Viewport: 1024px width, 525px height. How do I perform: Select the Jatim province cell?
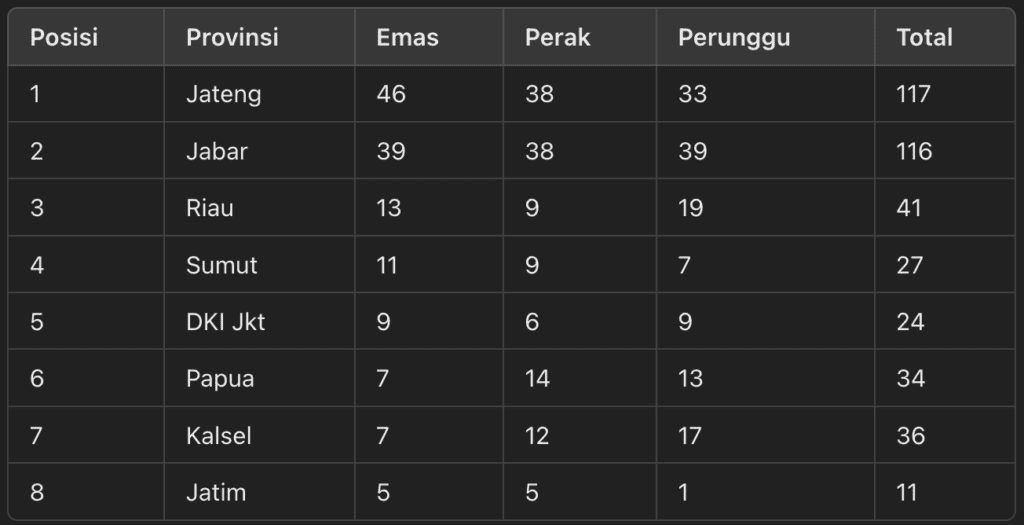click(x=215, y=493)
